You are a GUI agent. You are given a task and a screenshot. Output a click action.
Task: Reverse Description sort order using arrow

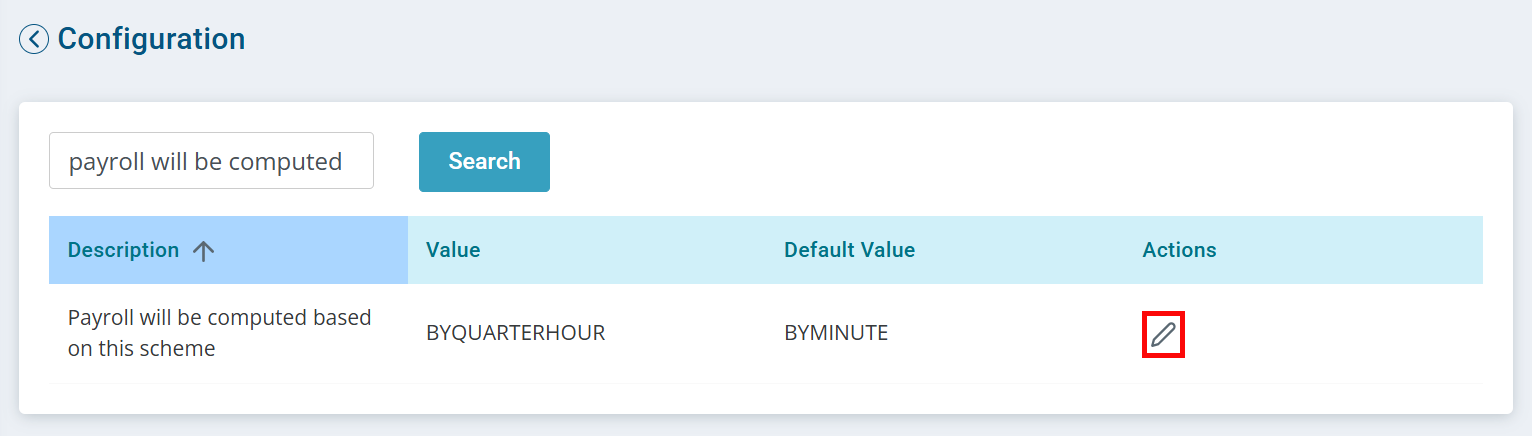click(203, 251)
